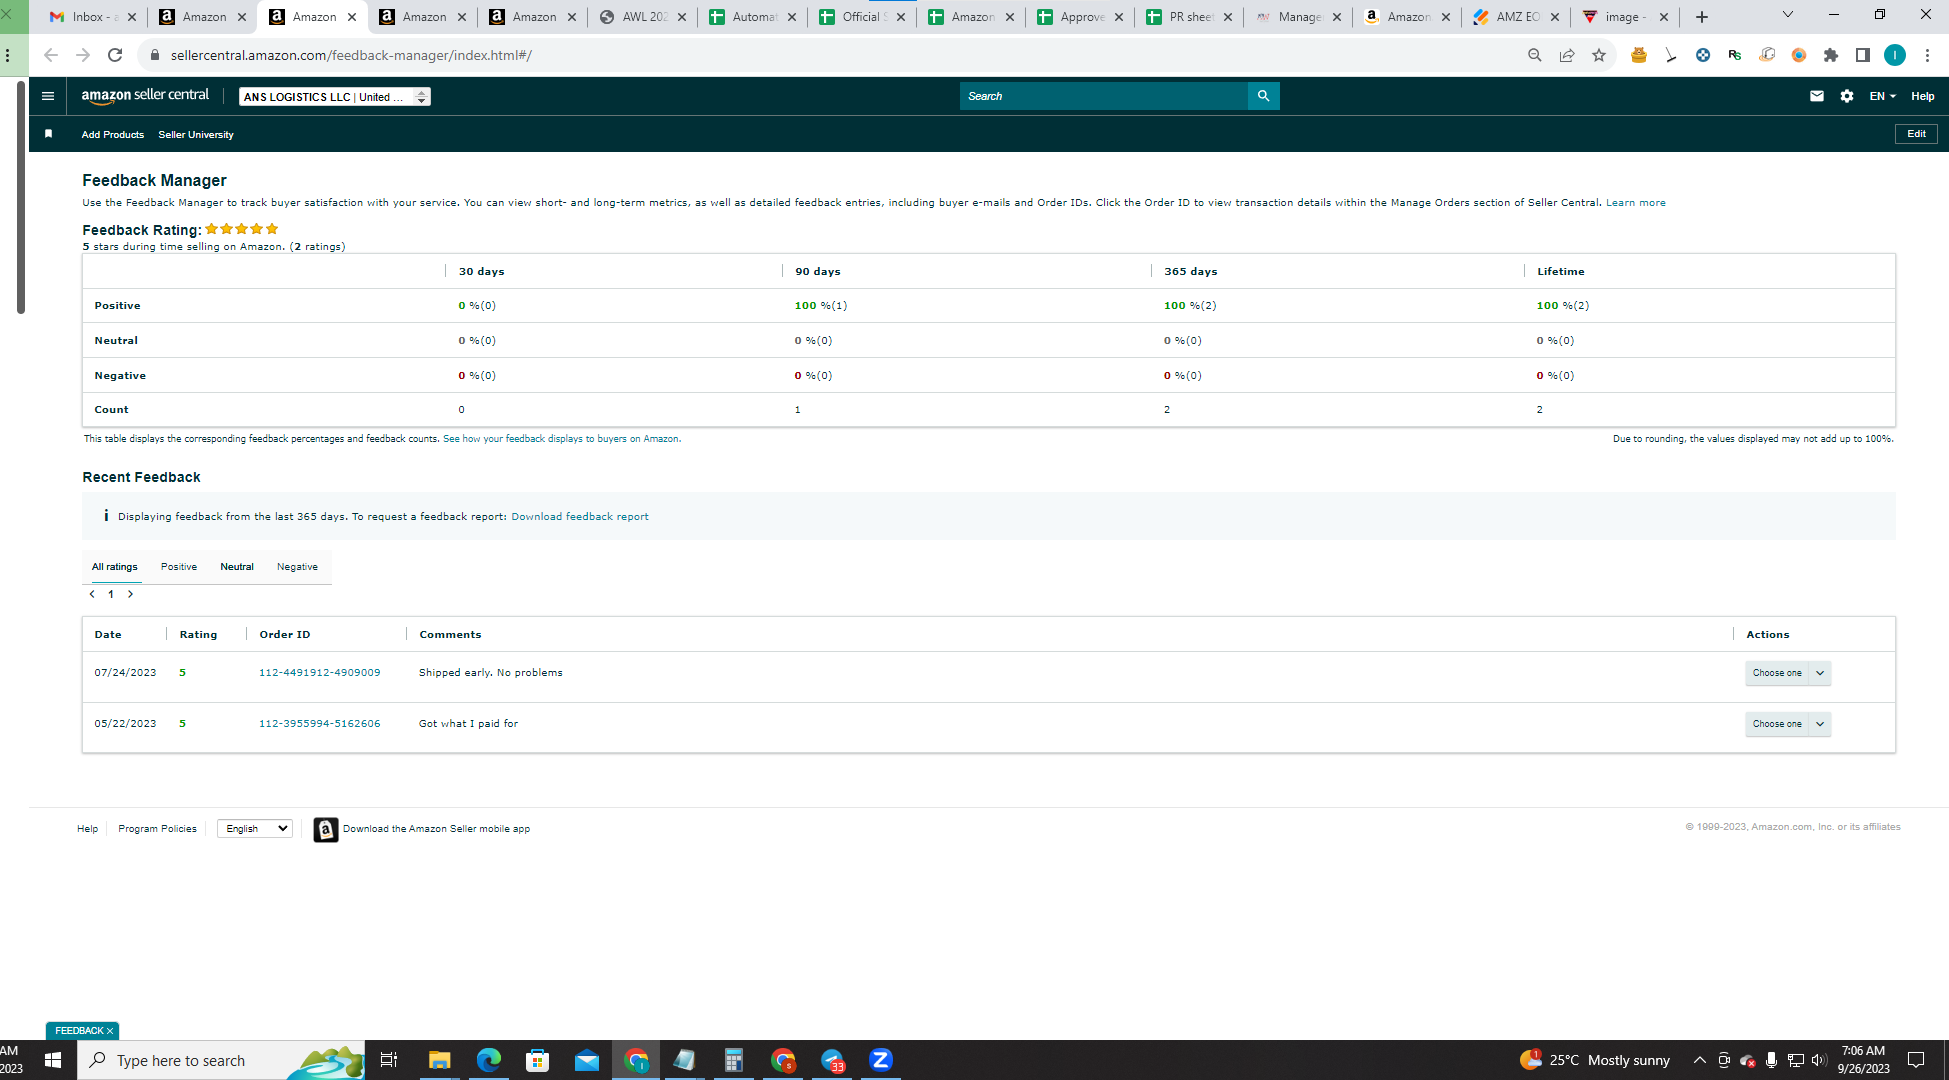This screenshot has width=1949, height=1080.
Task: Click Download feedback report link
Action: point(580,517)
